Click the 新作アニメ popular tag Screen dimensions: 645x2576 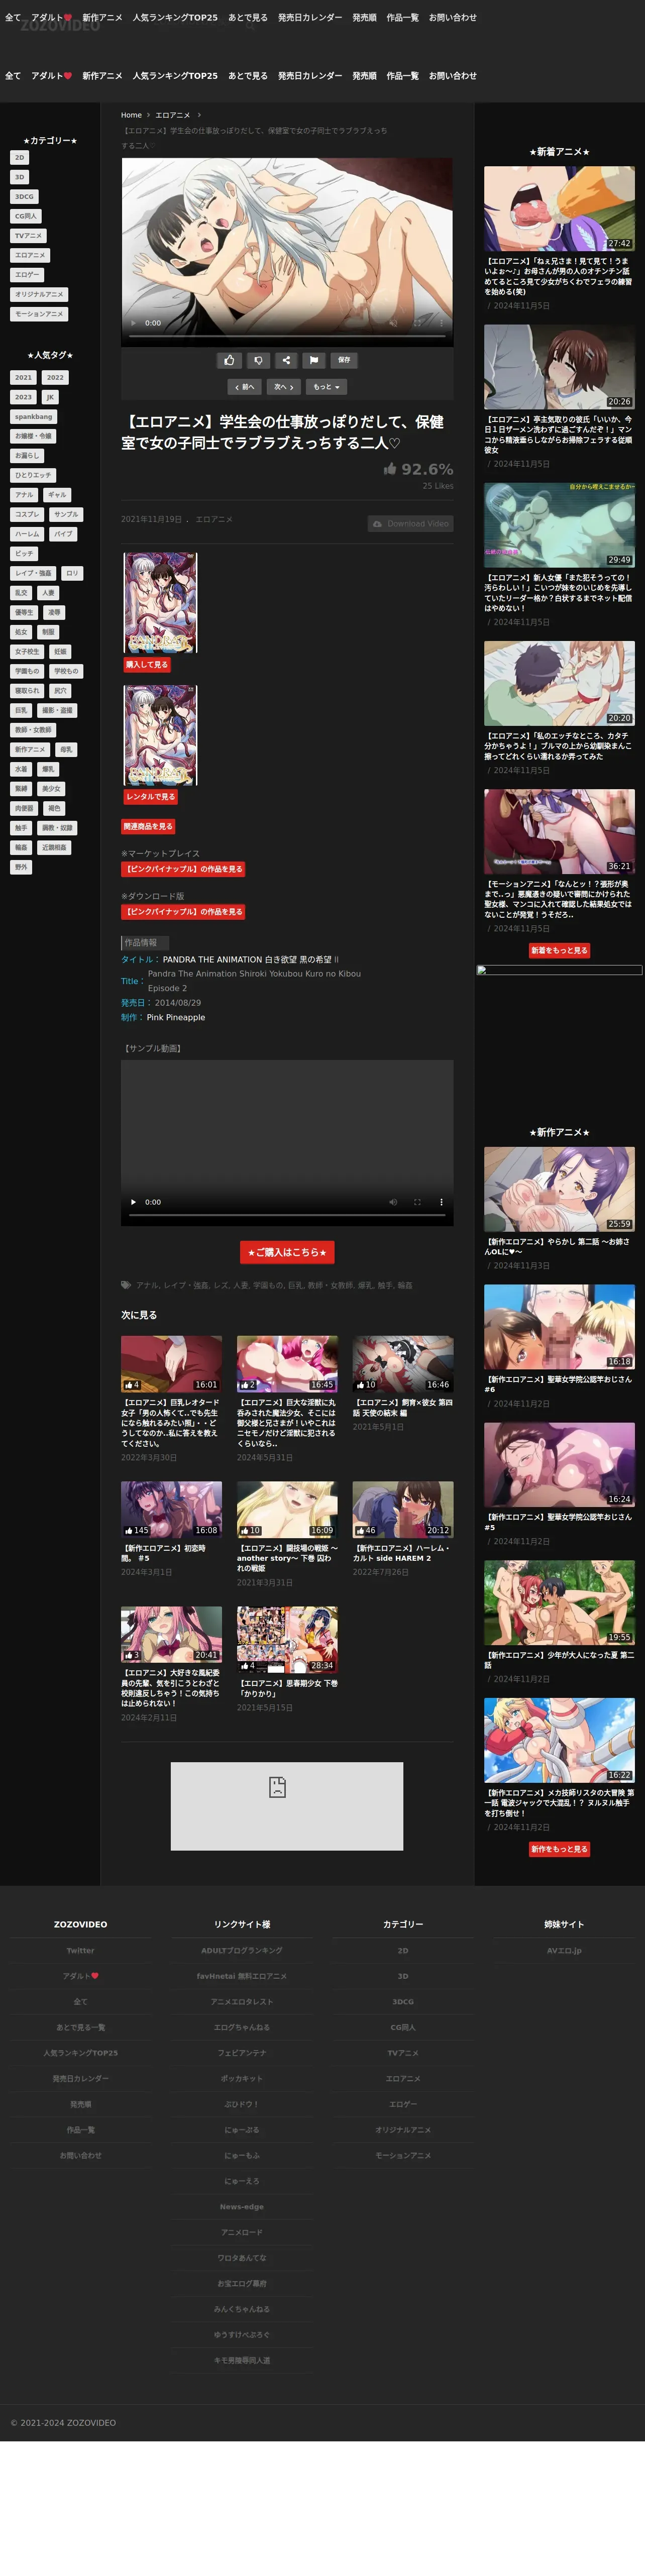pos(30,750)
